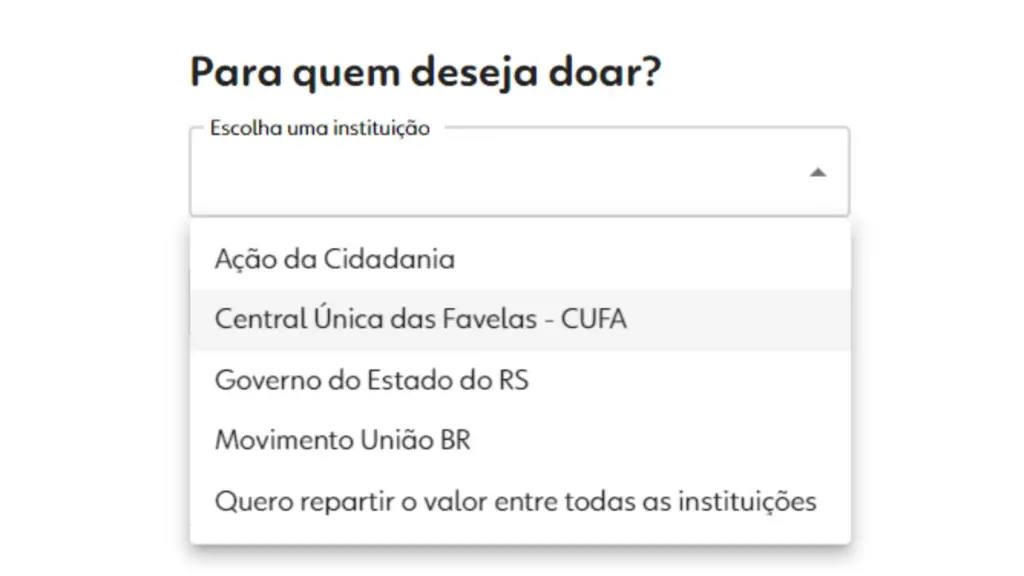Choose the option mentioning todas as instituições

(516, 500)
